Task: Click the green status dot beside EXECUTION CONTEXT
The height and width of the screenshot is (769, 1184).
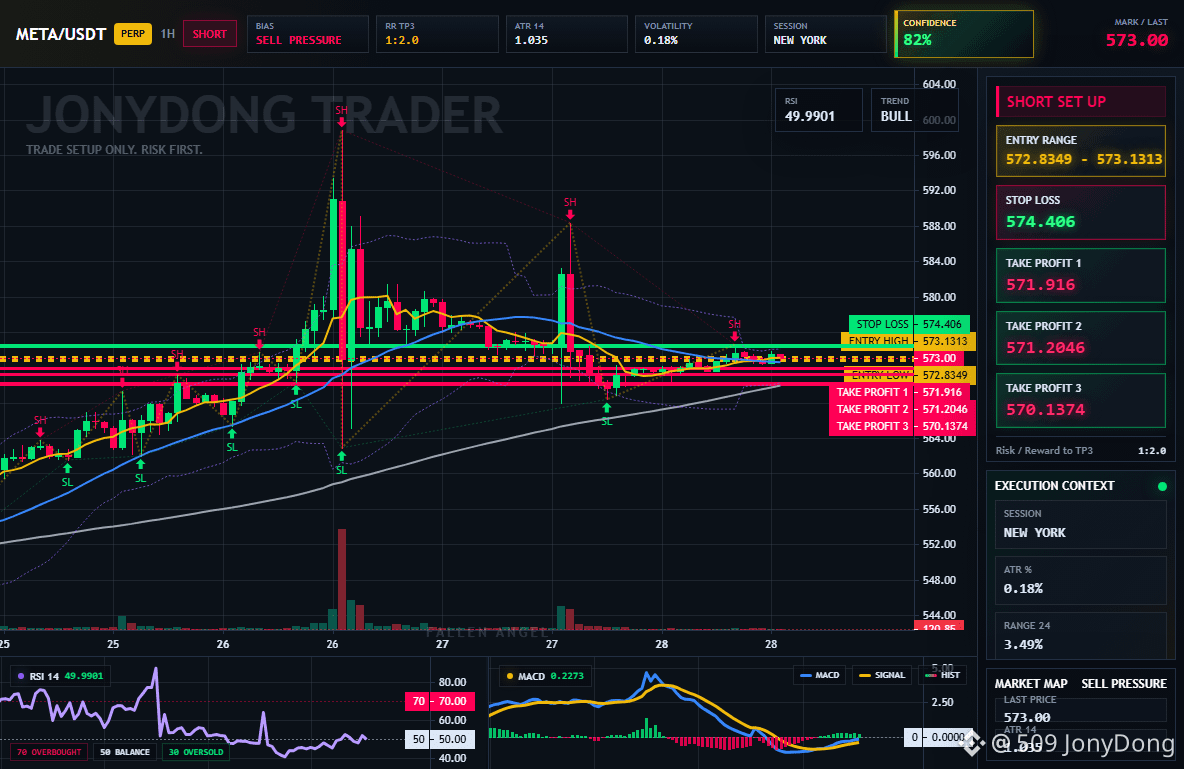Action: pyautogui.click(x=1162, y=486)
